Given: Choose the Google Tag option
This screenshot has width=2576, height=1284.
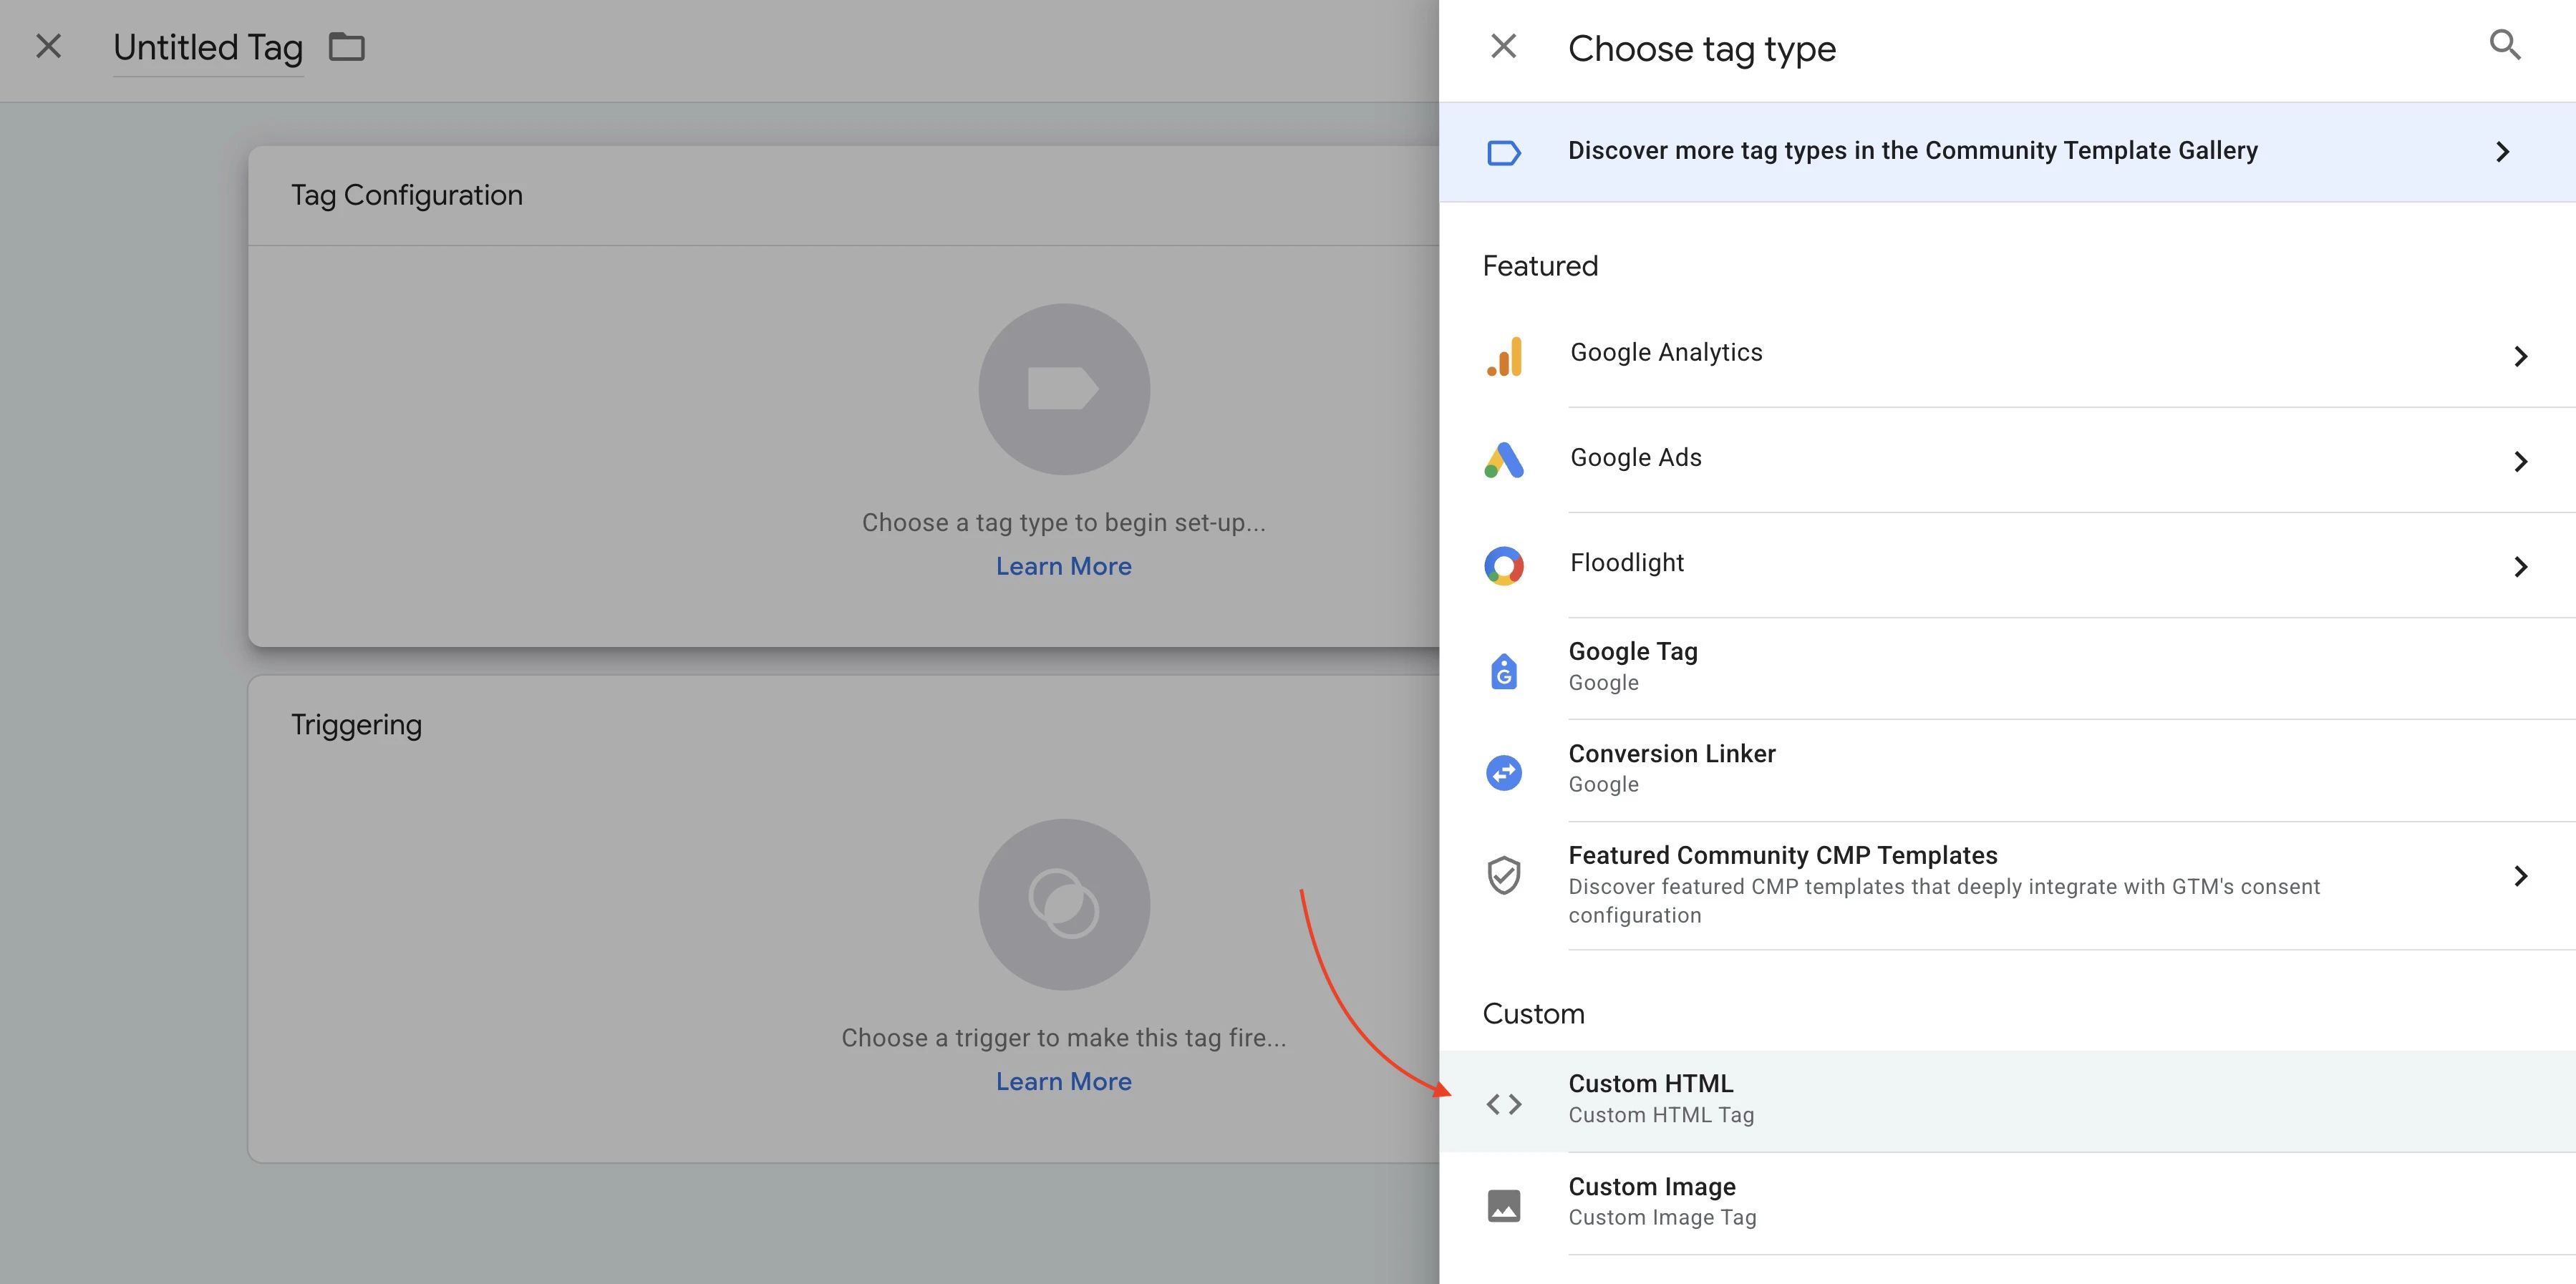Looking at the screenshot, I should click(x=2007, y=668).
